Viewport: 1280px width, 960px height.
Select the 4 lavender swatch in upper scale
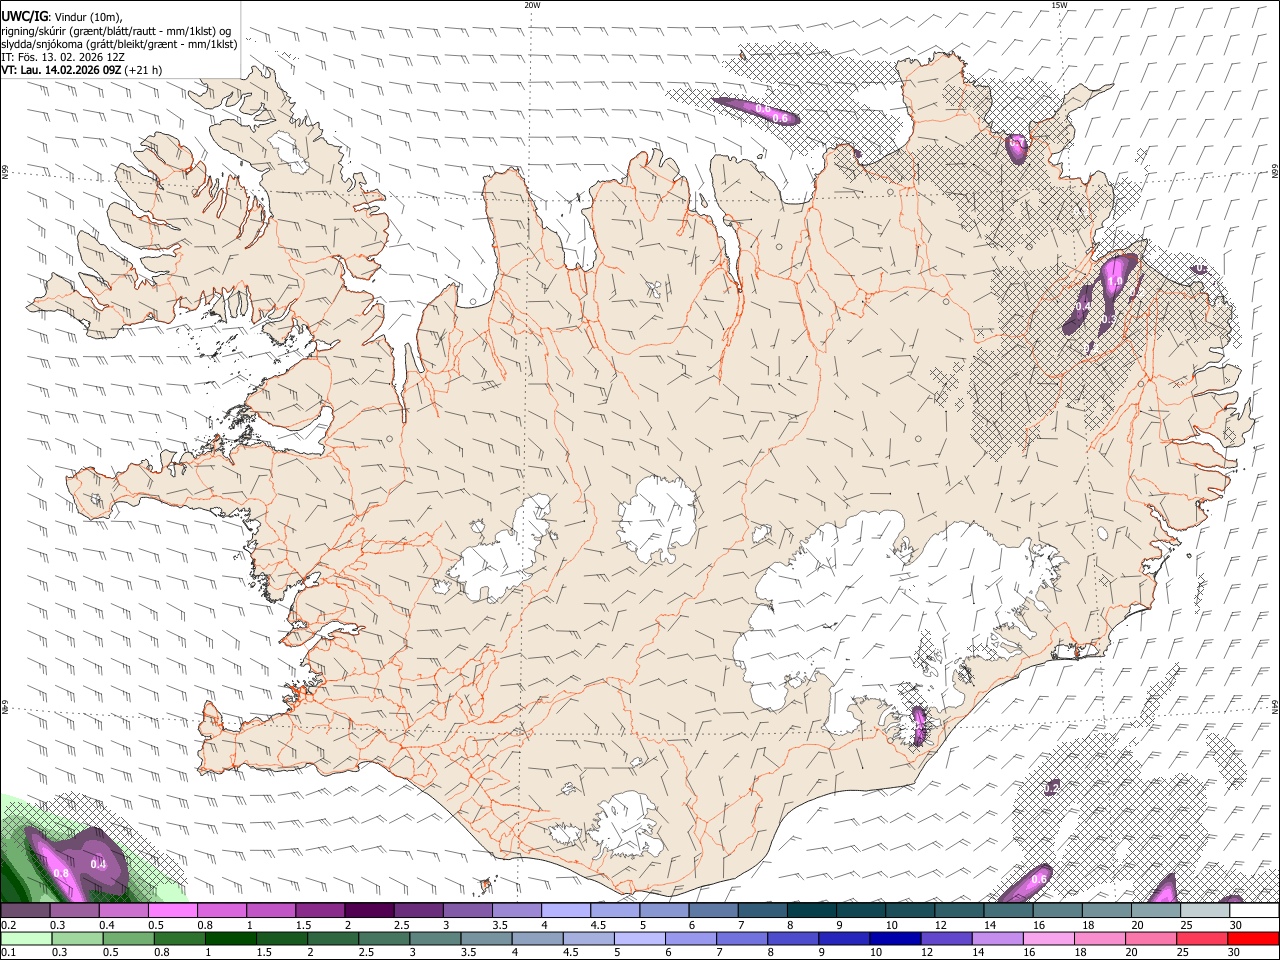click(565, 911)
